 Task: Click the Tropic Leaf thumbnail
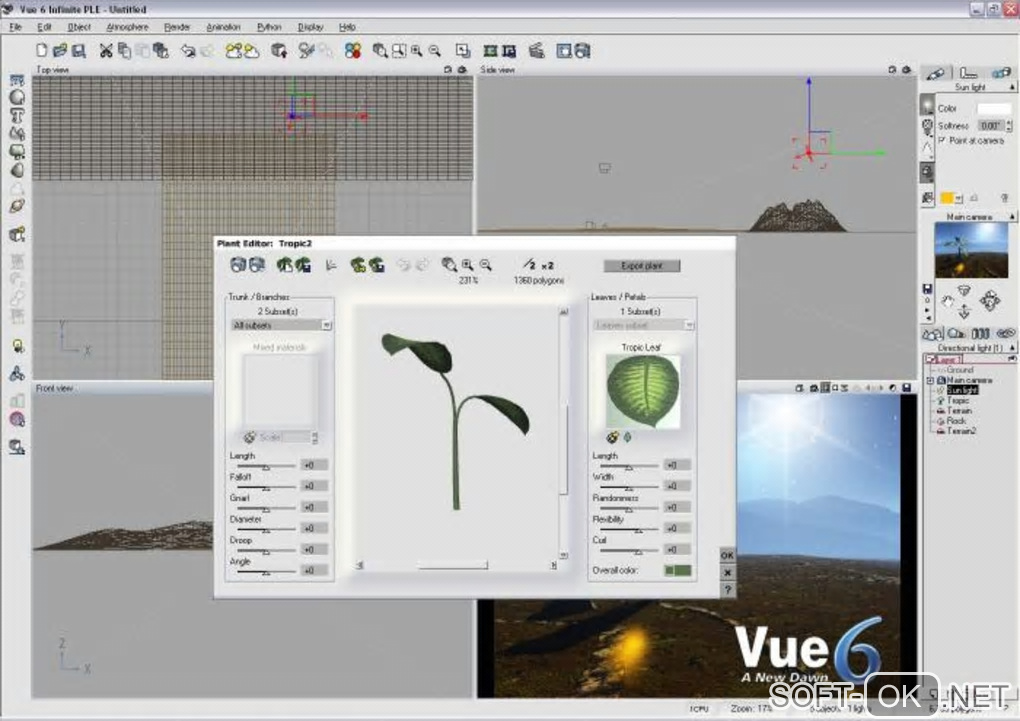tap(643, 392)
